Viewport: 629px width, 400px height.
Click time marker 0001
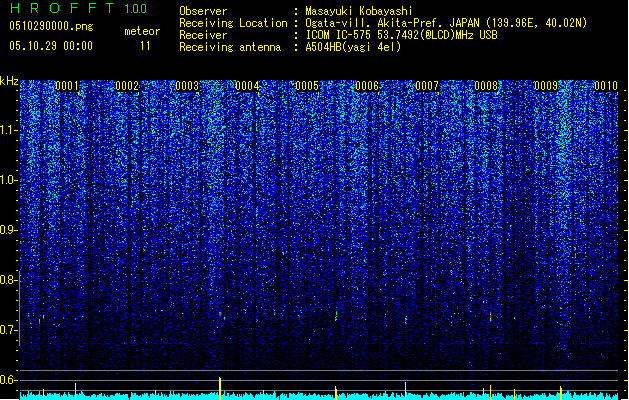[x=67, y=86]
